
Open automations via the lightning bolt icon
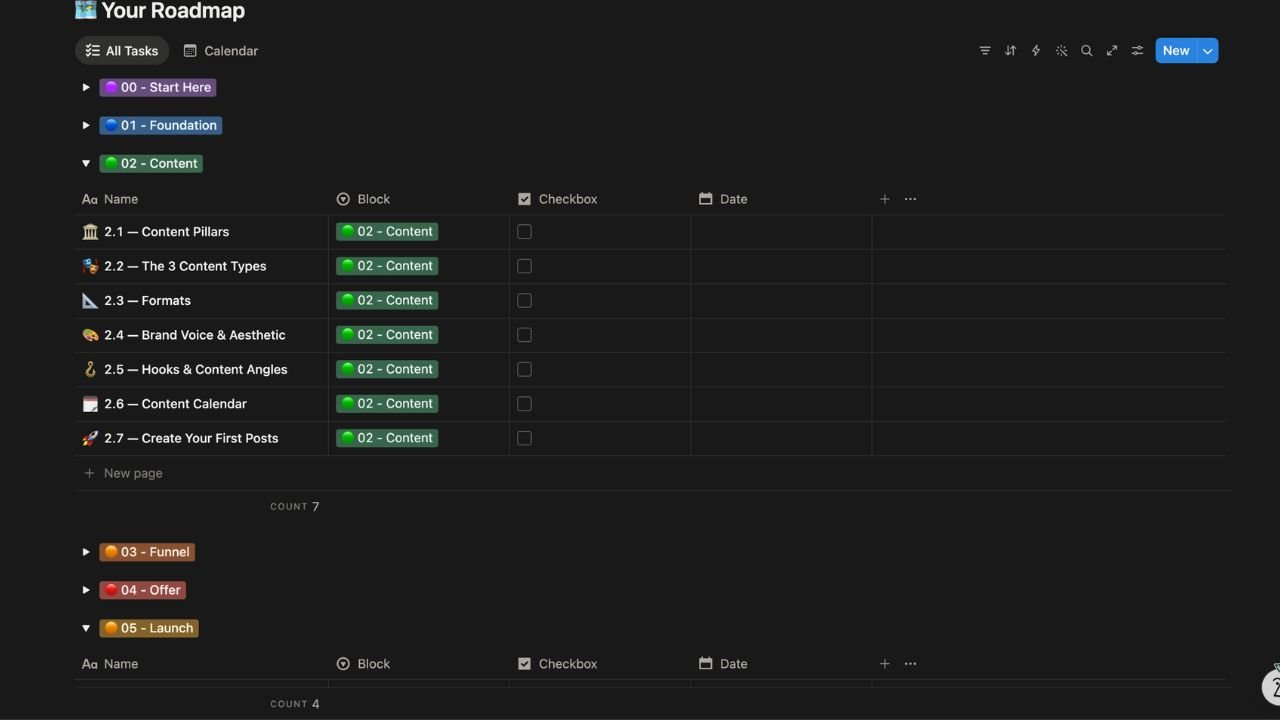pos(1035,50)
